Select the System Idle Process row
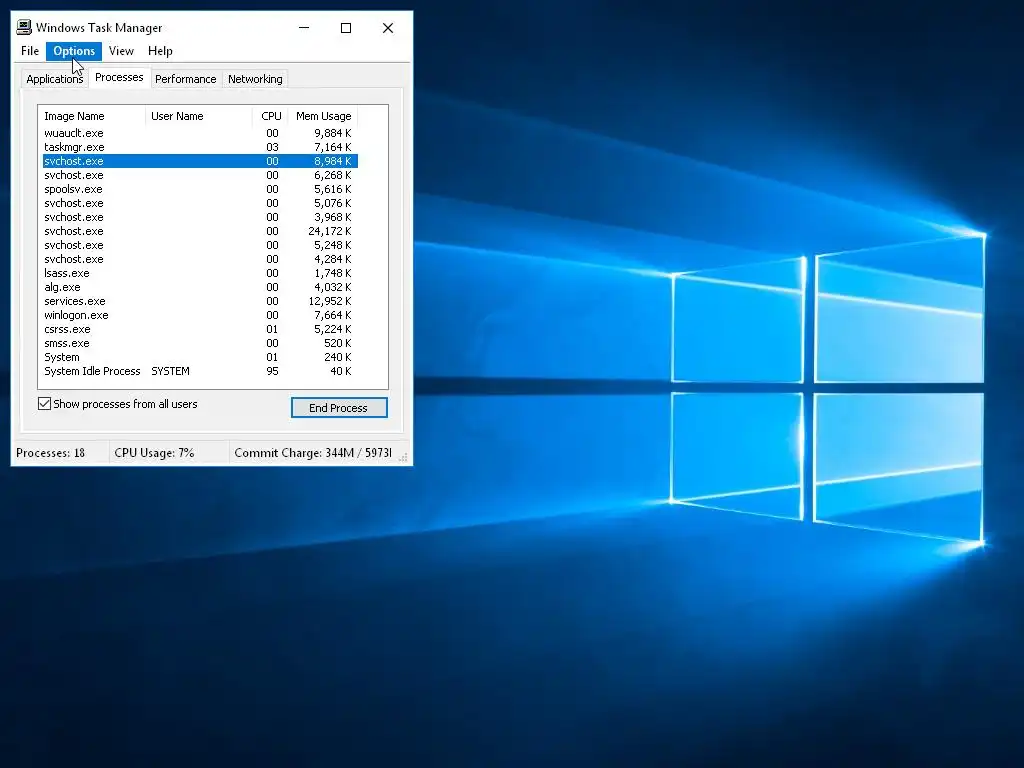Image resolution: width=1024 pixels, height=768 pixels. point(198,371)
